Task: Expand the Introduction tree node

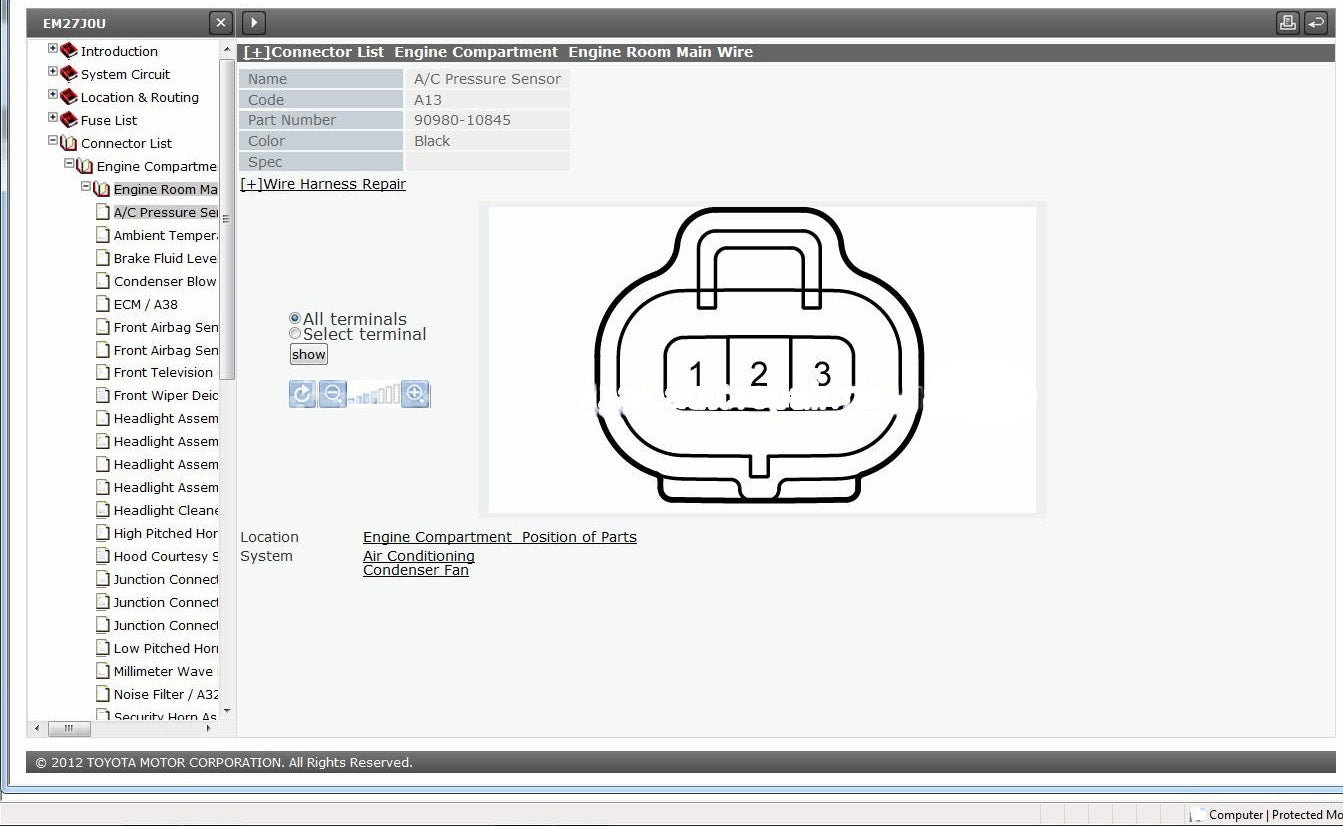Action: [x=53, y=49]
